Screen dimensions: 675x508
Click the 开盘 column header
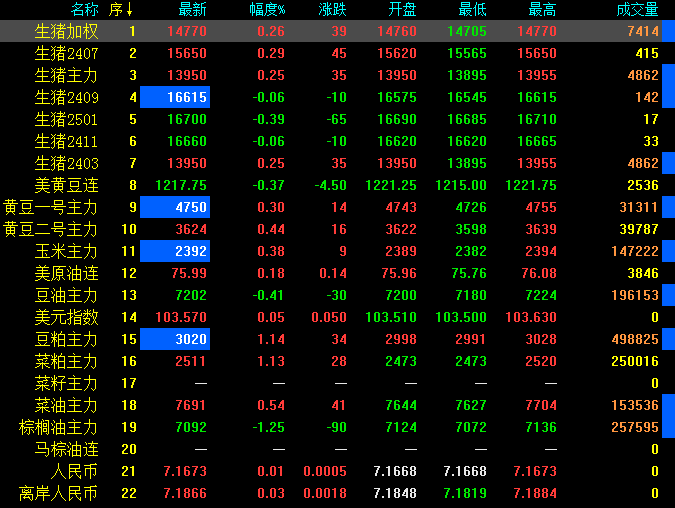(x=402, y=9)
